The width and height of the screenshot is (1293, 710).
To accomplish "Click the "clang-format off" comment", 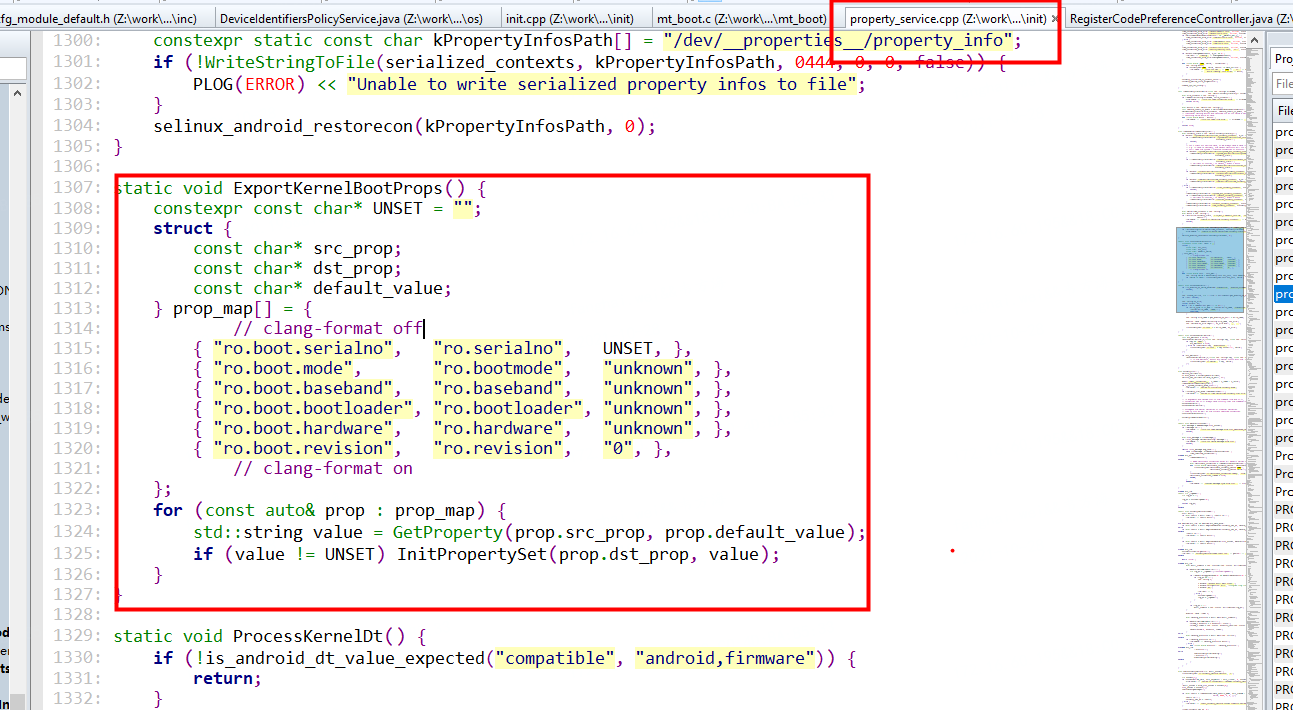I will click(x=328, y=328).
